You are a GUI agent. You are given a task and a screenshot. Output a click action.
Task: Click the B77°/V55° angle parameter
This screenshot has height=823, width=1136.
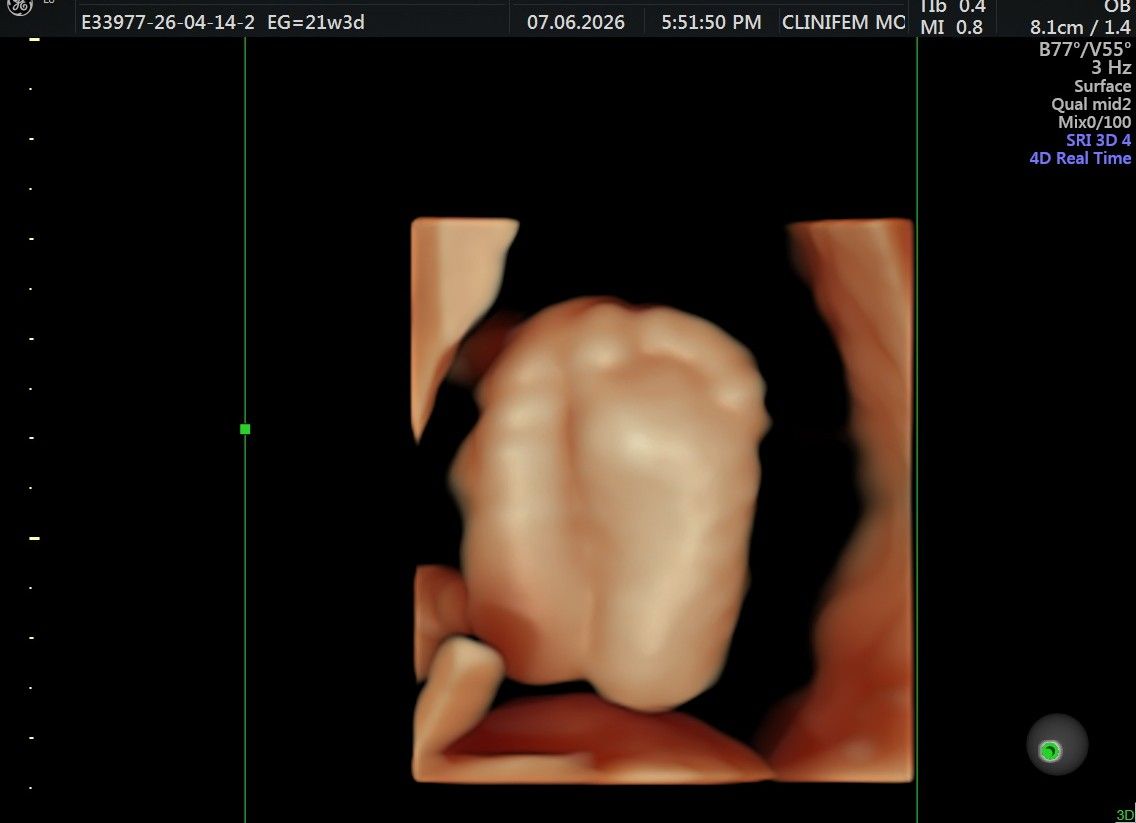[1085, 49]
